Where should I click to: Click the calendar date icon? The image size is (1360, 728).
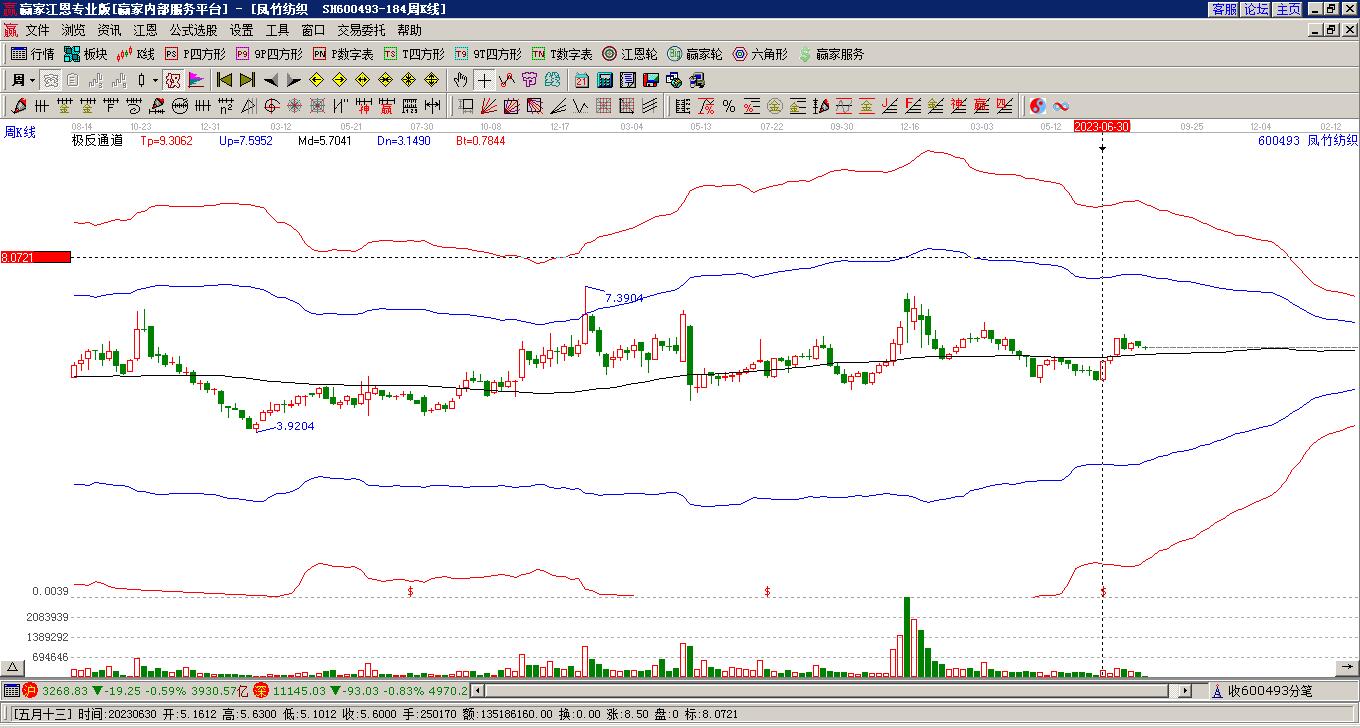pyautogui.click(x=581, y=80)
